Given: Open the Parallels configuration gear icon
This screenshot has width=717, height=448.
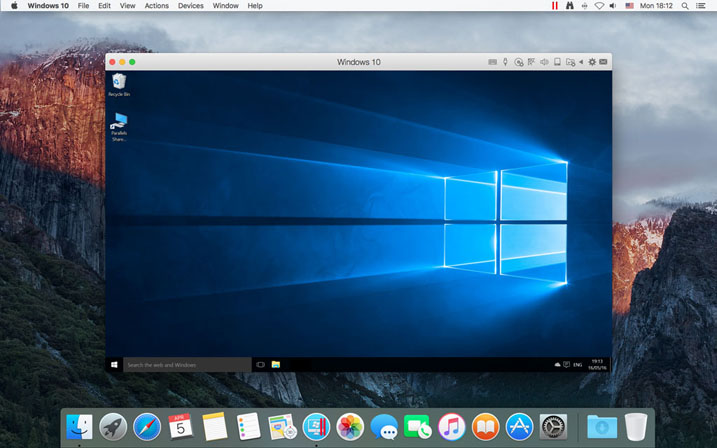Looking at the screenshot, I should [x=592, y=62].
